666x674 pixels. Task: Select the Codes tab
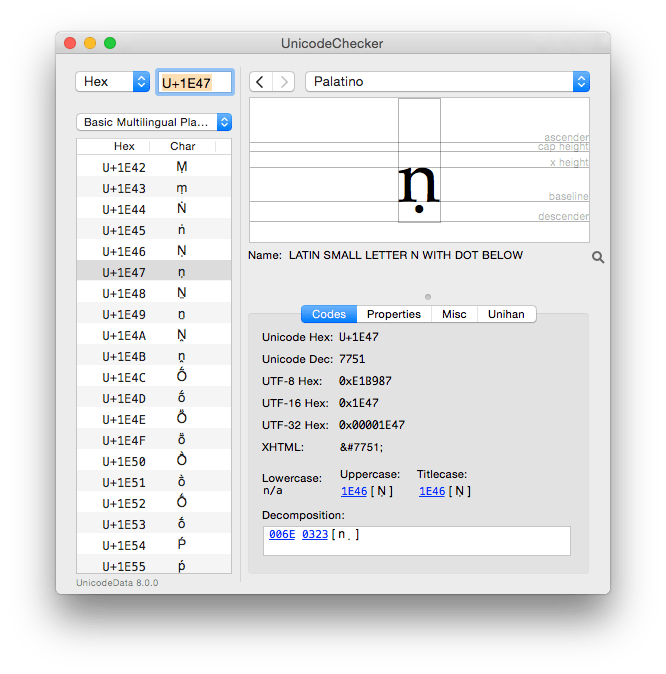[x=329, y=314]
